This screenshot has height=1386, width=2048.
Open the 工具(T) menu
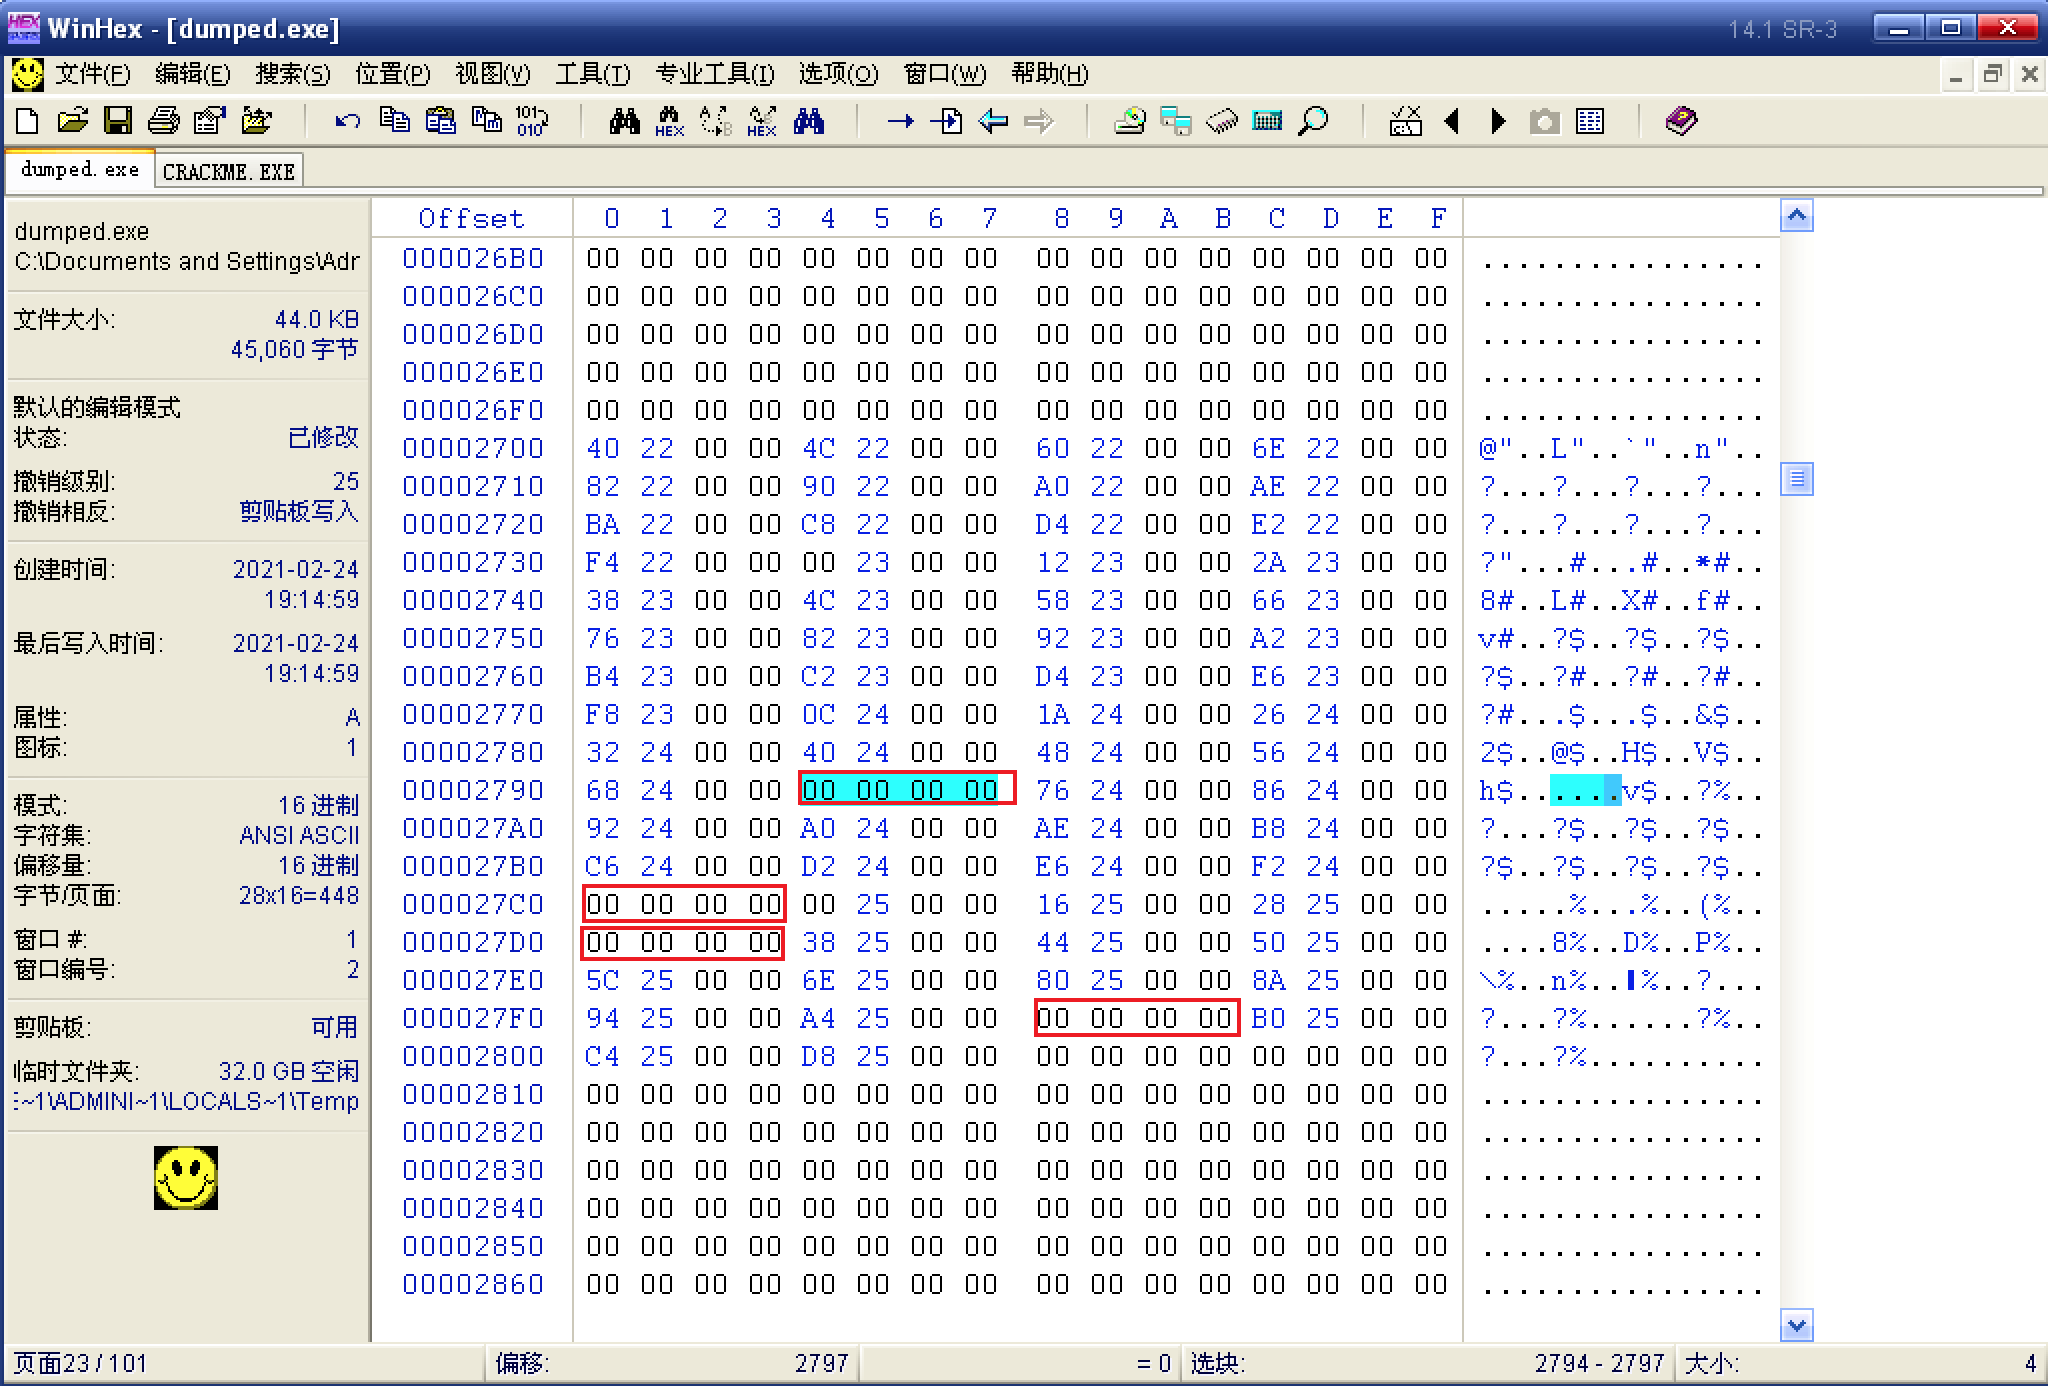tap(592, 74)
